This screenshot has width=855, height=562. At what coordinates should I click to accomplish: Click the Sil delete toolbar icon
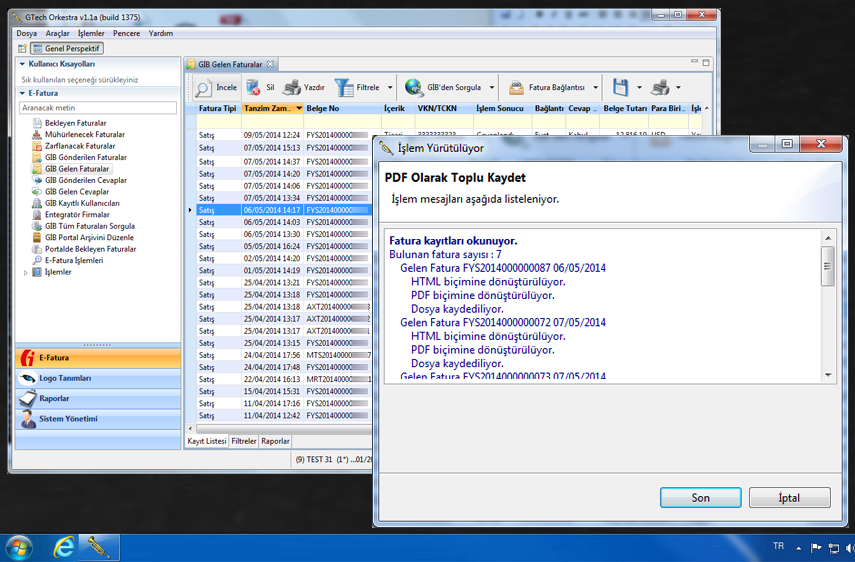(x=253, y=87)
